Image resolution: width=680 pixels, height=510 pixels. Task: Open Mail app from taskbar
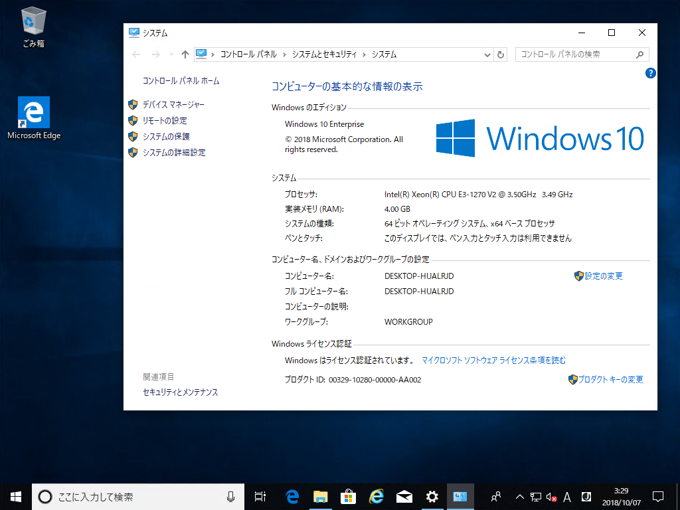point(404,497)
